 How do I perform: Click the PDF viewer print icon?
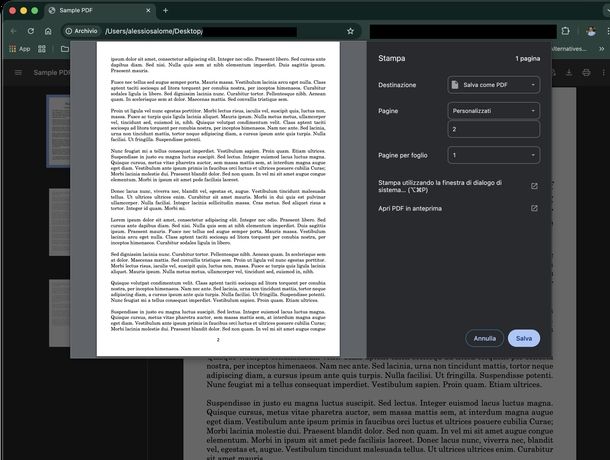(x=586, y=72)
